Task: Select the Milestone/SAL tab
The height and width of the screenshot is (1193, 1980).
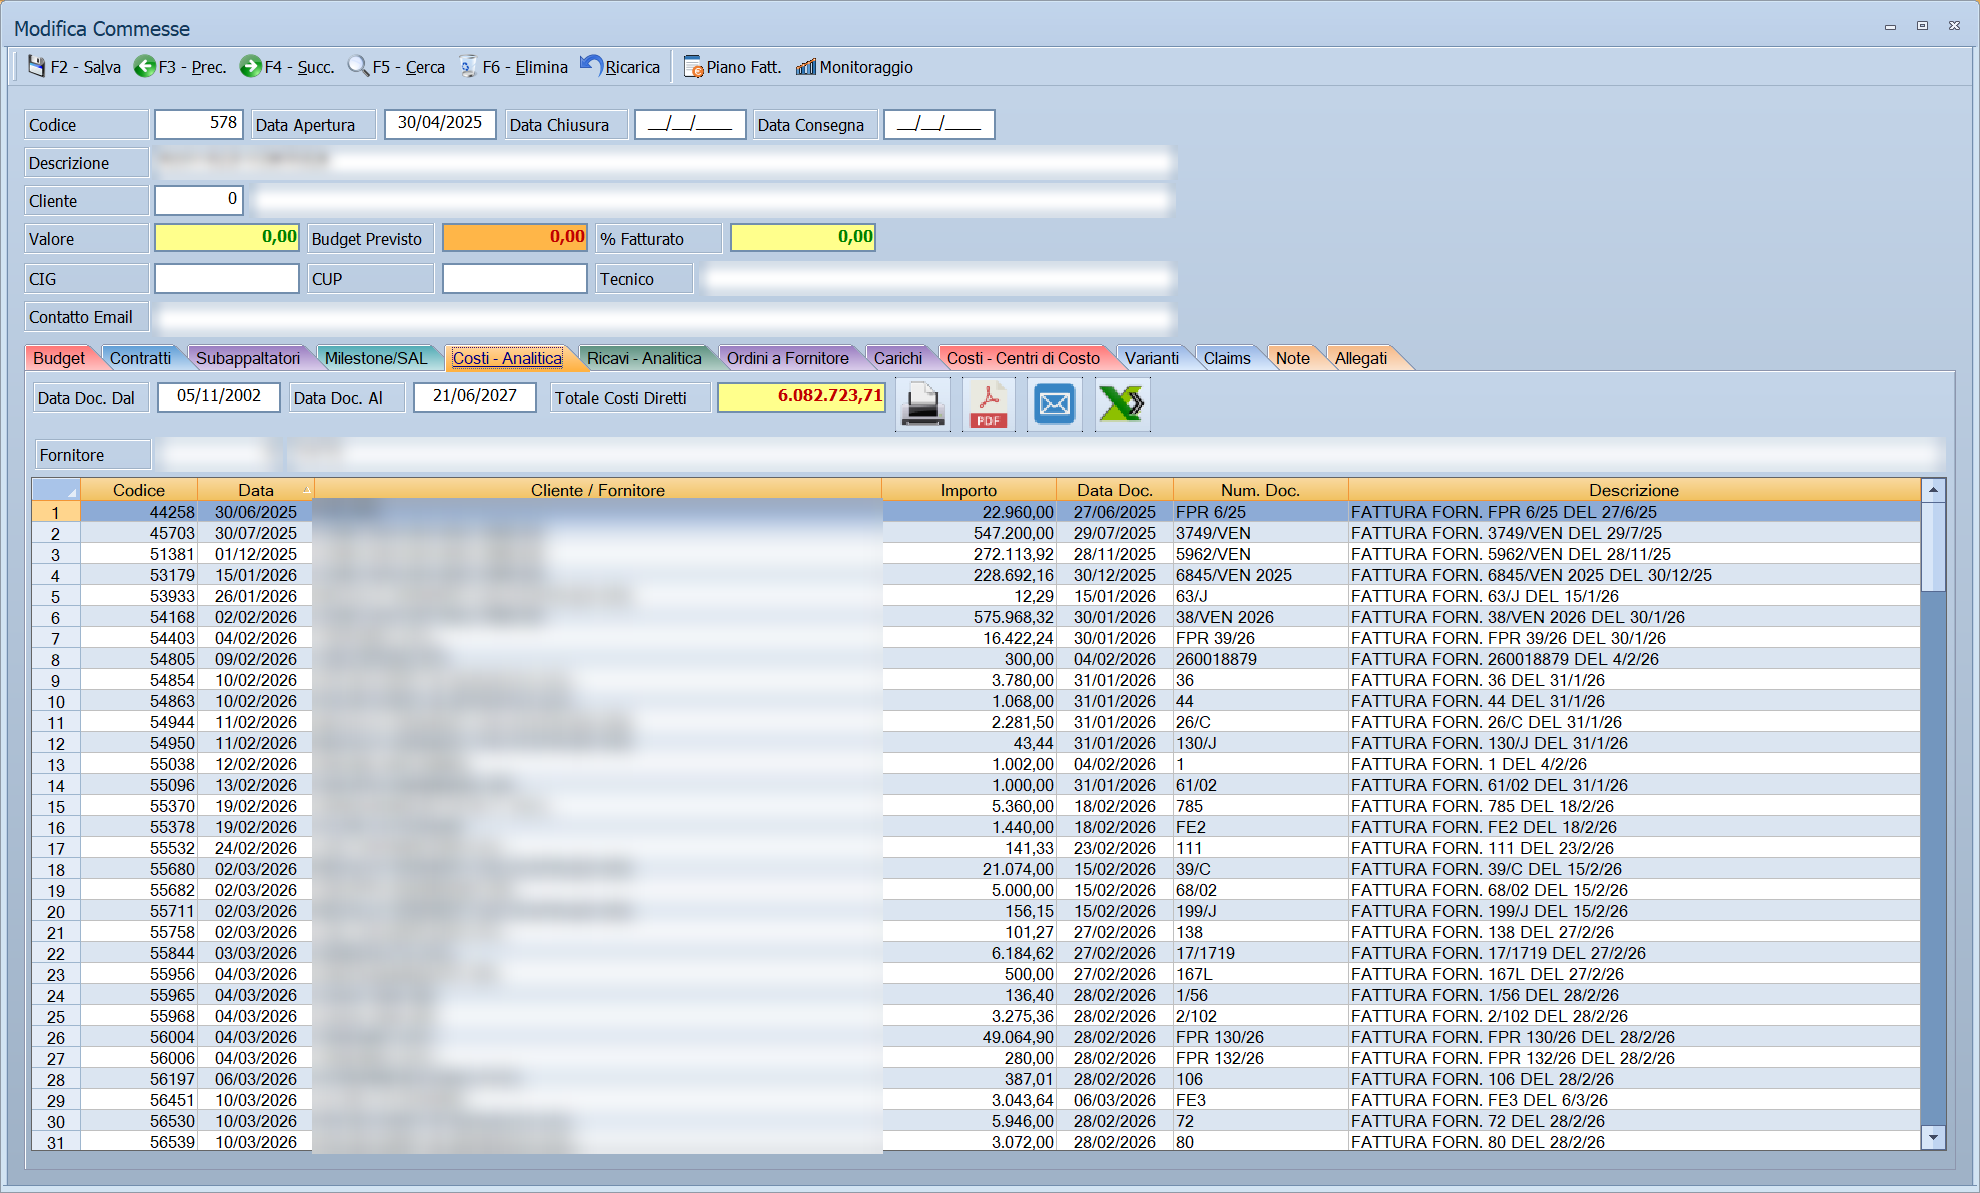Action: (x=375, y=358)
